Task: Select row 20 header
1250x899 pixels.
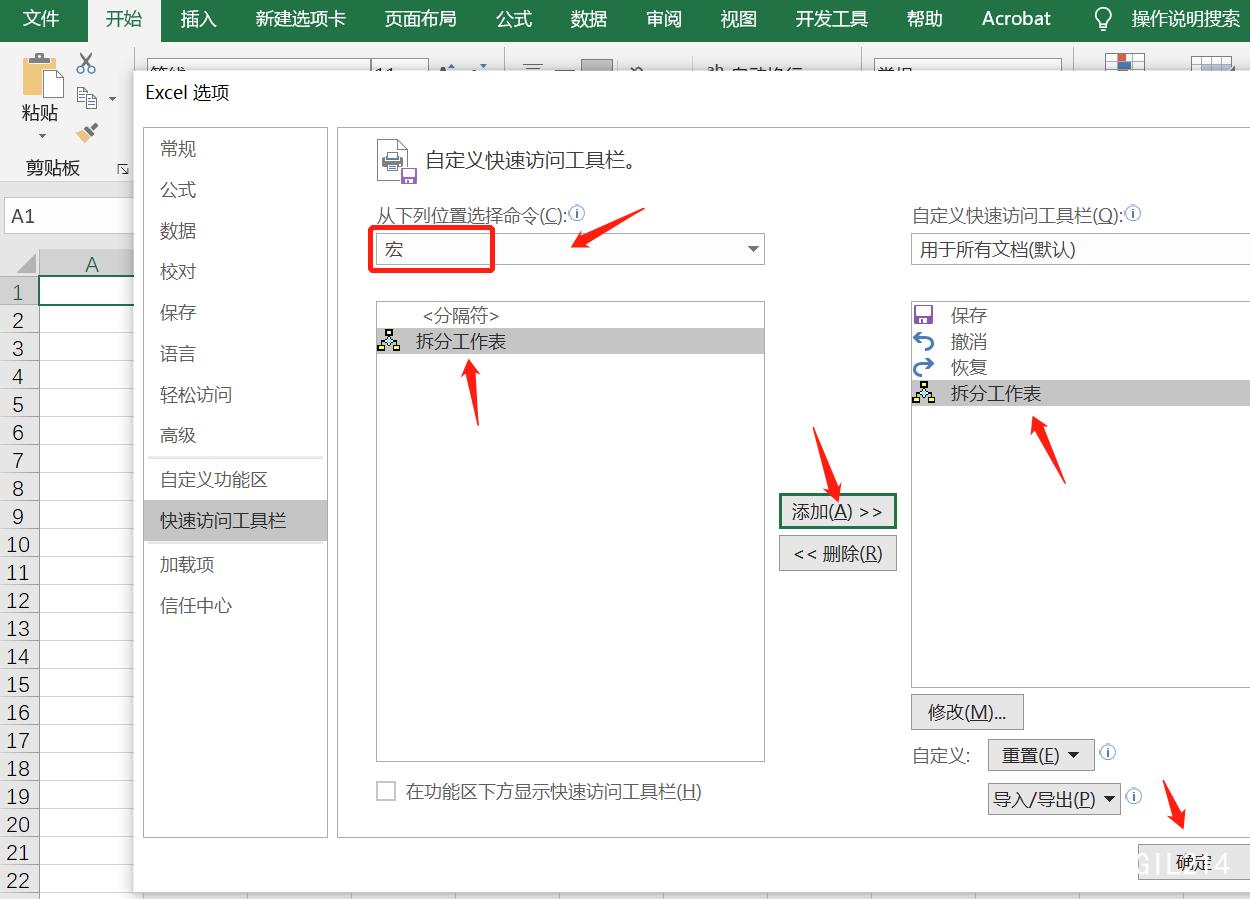Action: click(18, 824)
